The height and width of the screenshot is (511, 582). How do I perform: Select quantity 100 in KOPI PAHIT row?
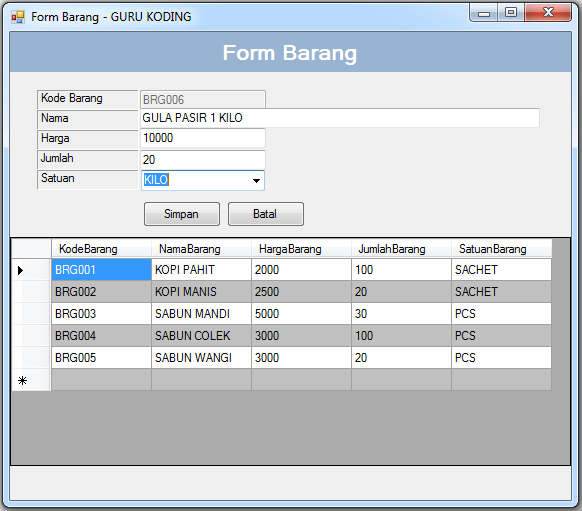tap(402, 269)
